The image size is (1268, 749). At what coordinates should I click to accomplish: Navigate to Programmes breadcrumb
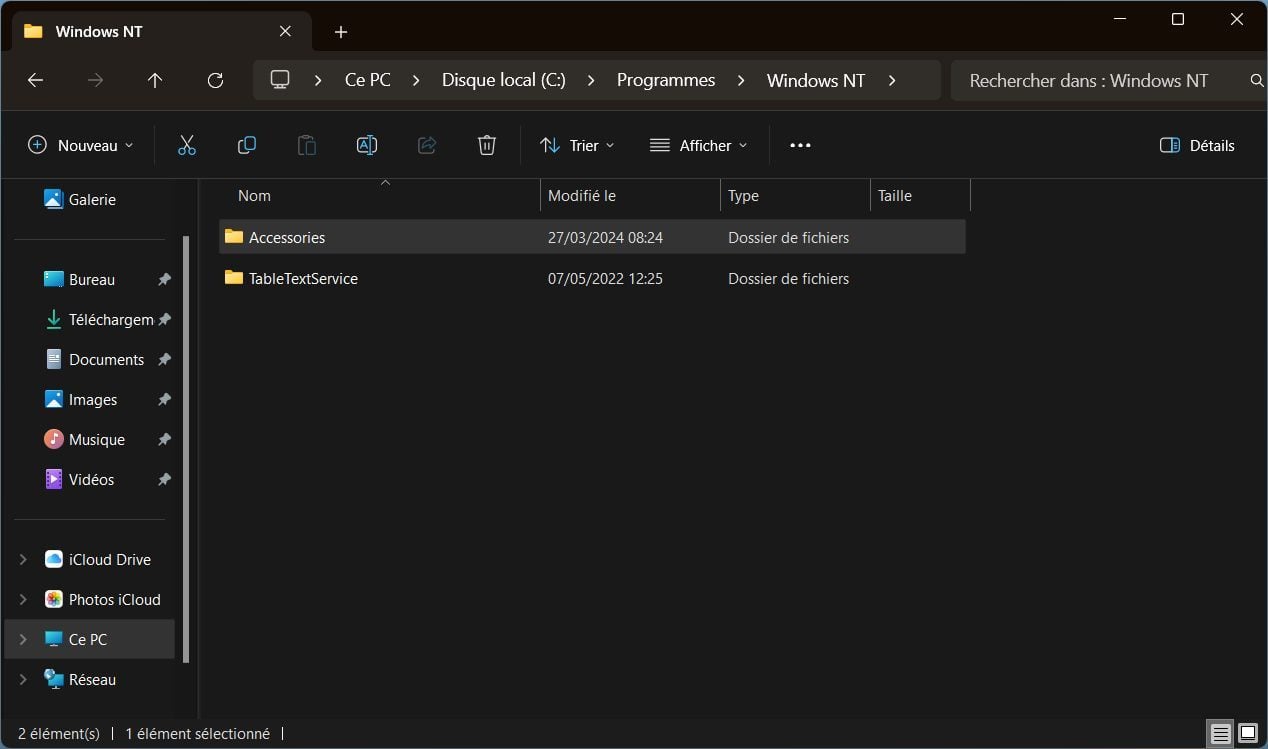coord(666,80)
